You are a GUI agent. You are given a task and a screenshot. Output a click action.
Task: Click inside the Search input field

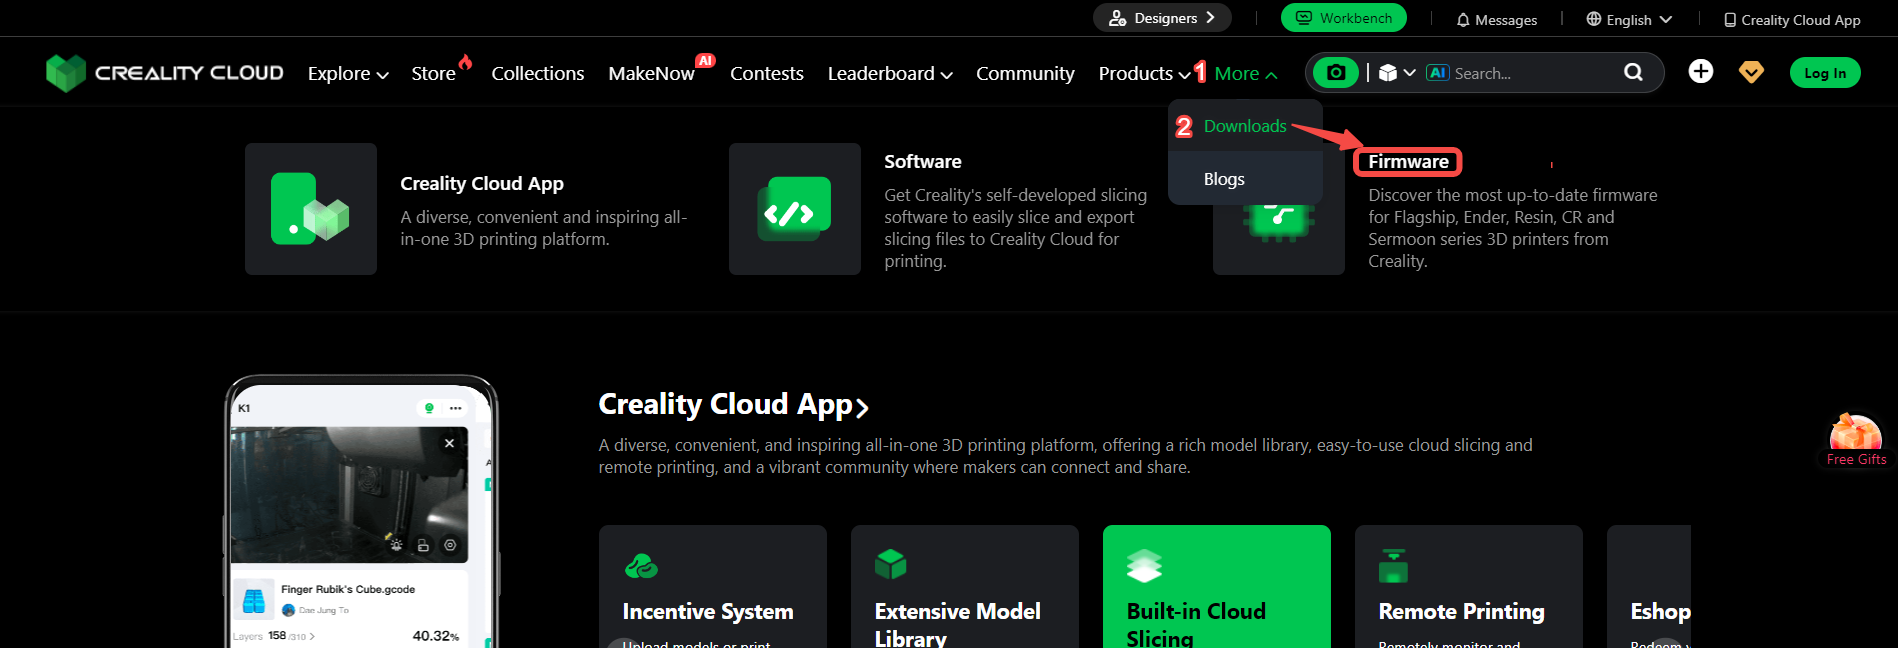coord(1530,73)
